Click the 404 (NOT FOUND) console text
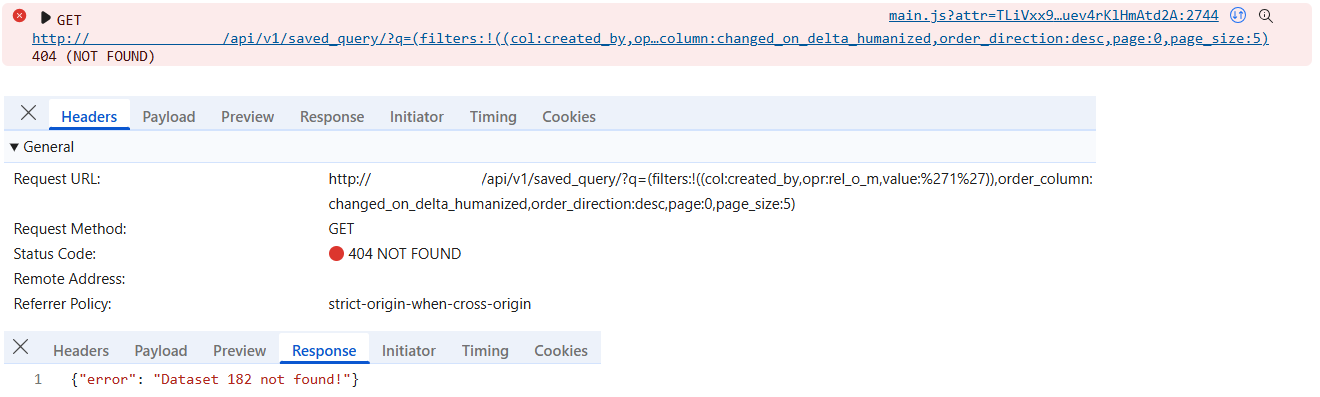This screenshot has width=1320, height=397. tap(94, 57)
